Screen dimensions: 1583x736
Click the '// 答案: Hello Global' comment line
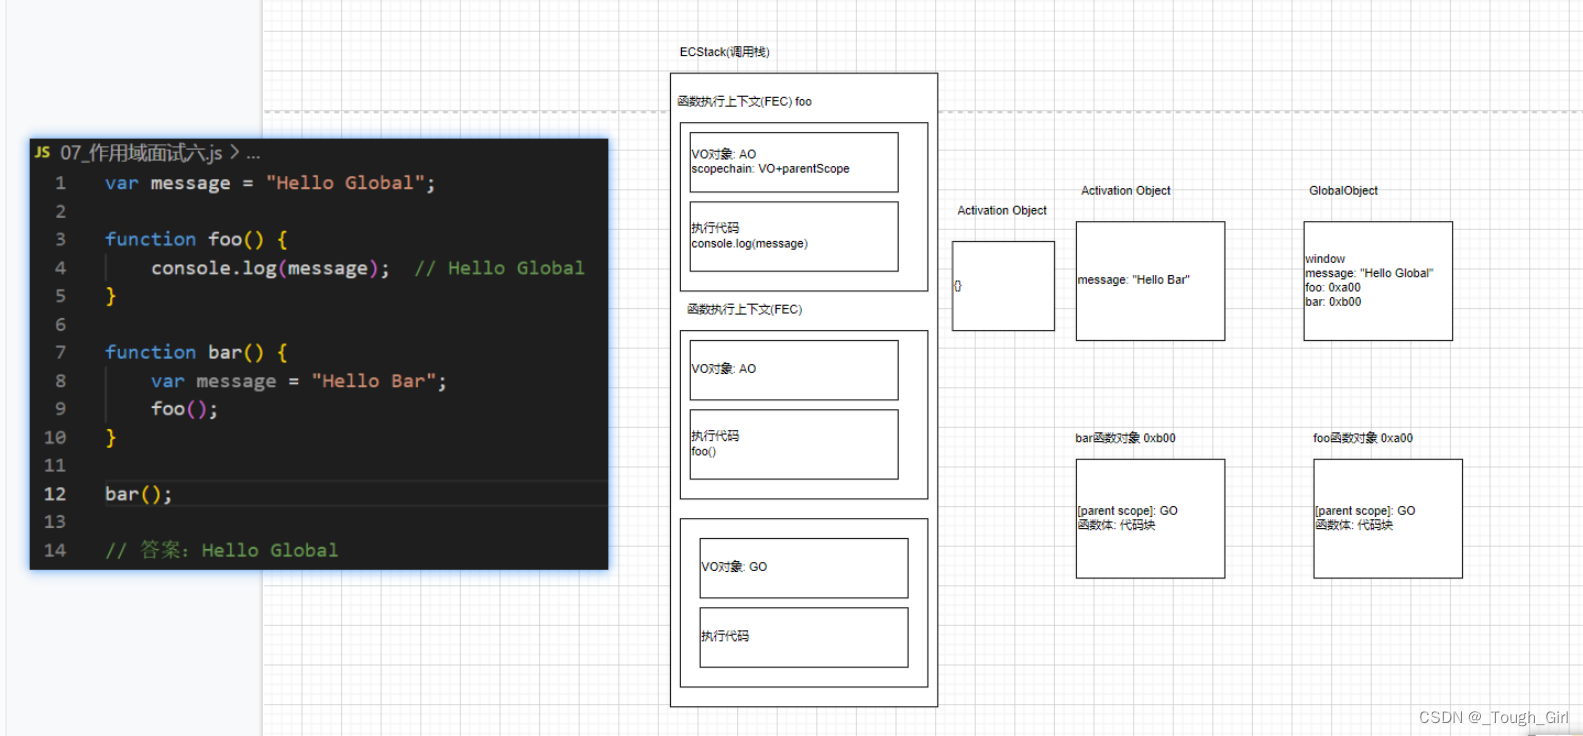coord(222,551)
